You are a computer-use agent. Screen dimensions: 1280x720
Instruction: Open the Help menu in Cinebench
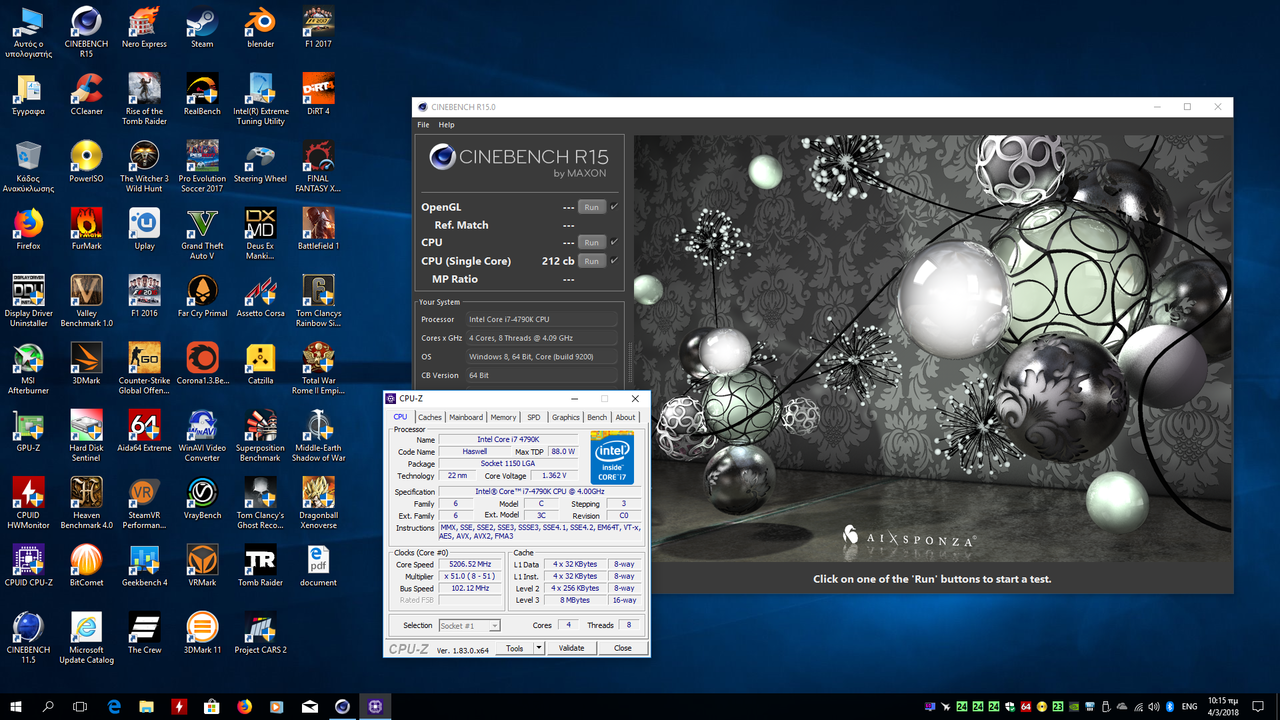pos(447,125)
